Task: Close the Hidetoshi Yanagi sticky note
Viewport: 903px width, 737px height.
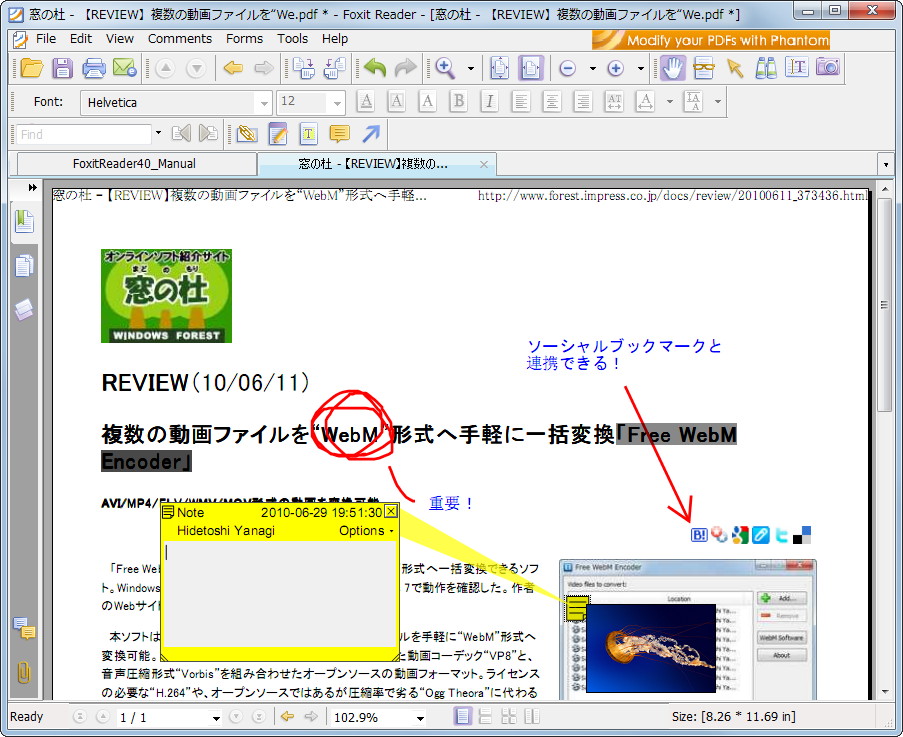Action: click(x=390, y=511)
